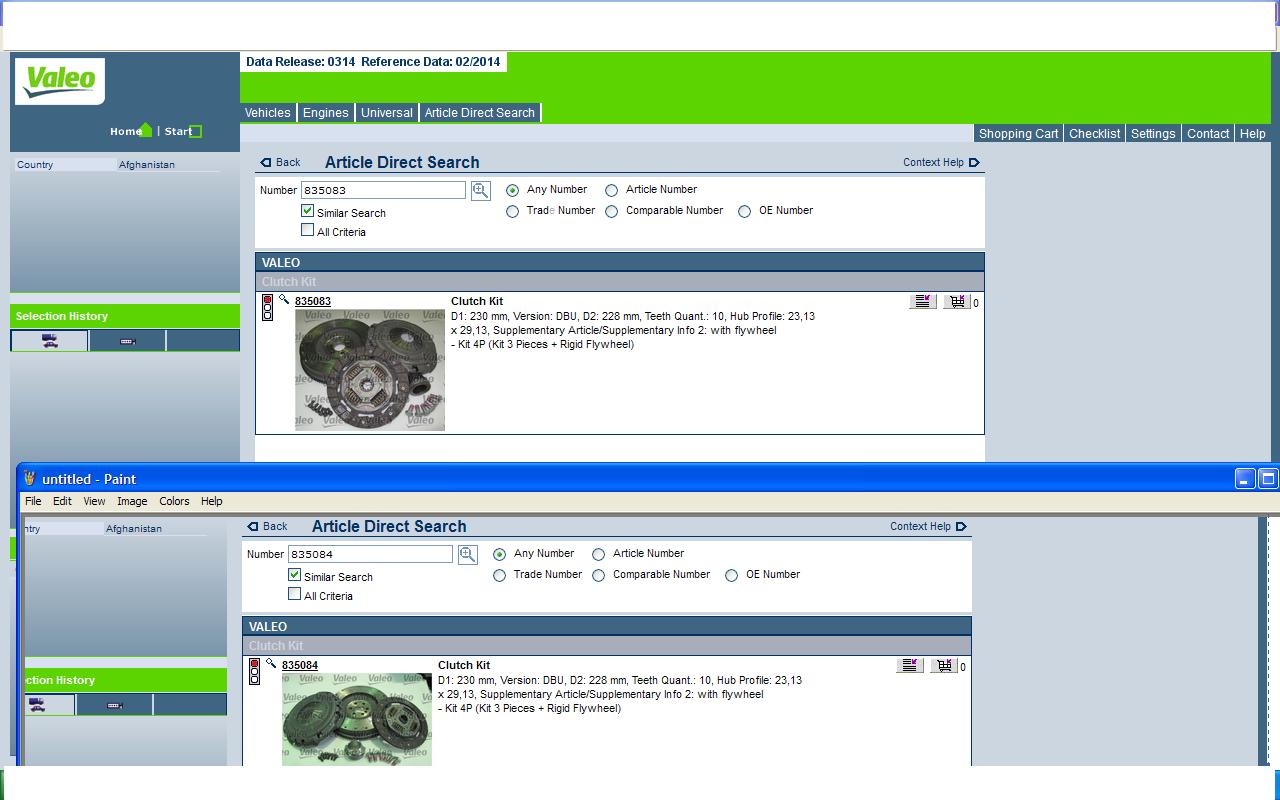Screen dimensions: 1280x800
Task: Select the OE Number radio button
Action: (745, 211)
